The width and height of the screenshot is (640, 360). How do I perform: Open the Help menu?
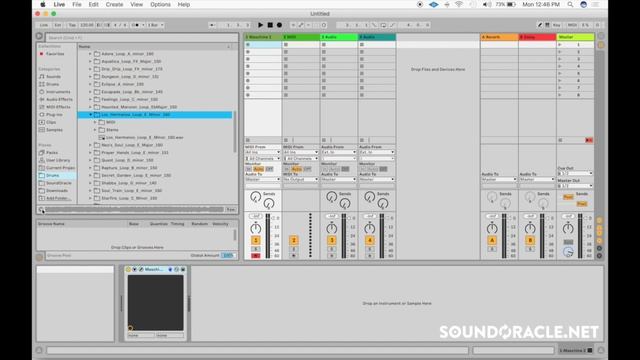click(184, 4)
